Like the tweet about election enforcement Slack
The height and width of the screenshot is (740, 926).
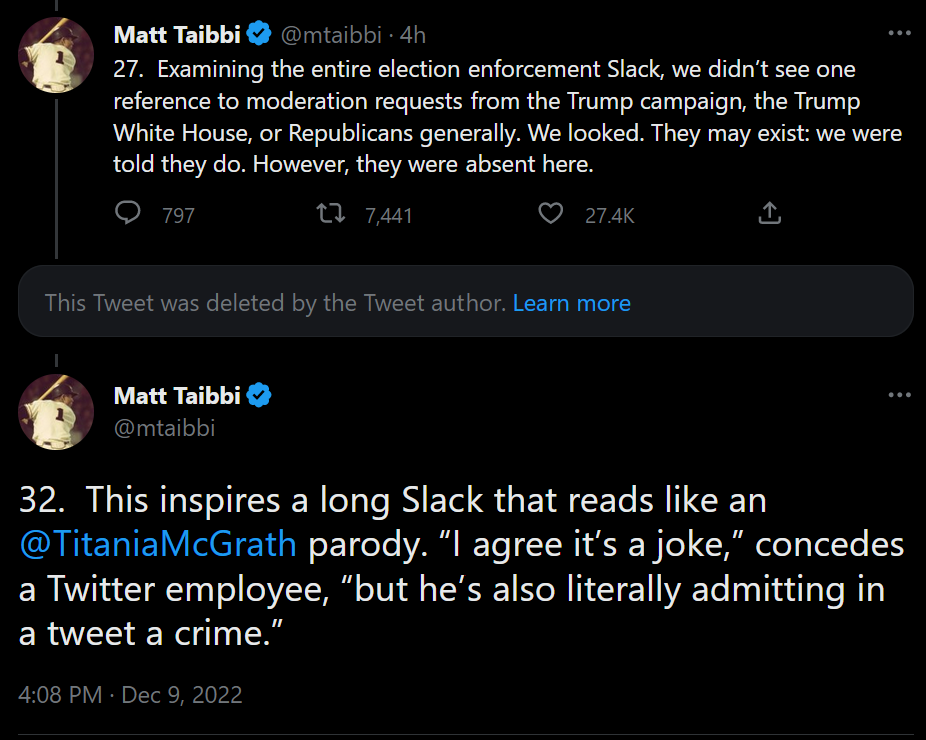click(550, 214)
